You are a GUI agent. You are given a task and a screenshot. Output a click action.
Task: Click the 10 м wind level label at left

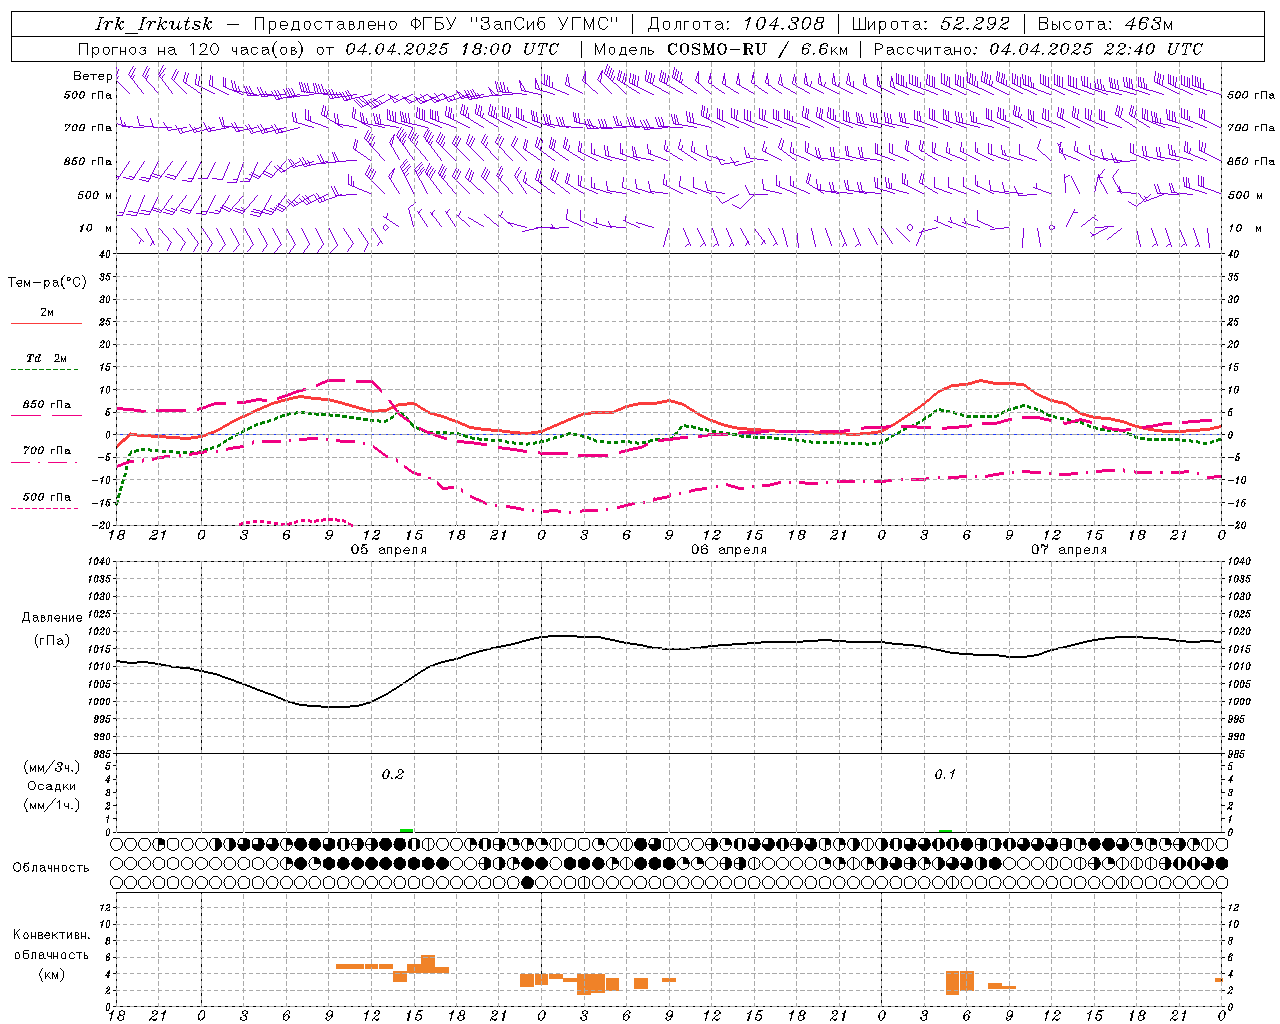[95, 228]
